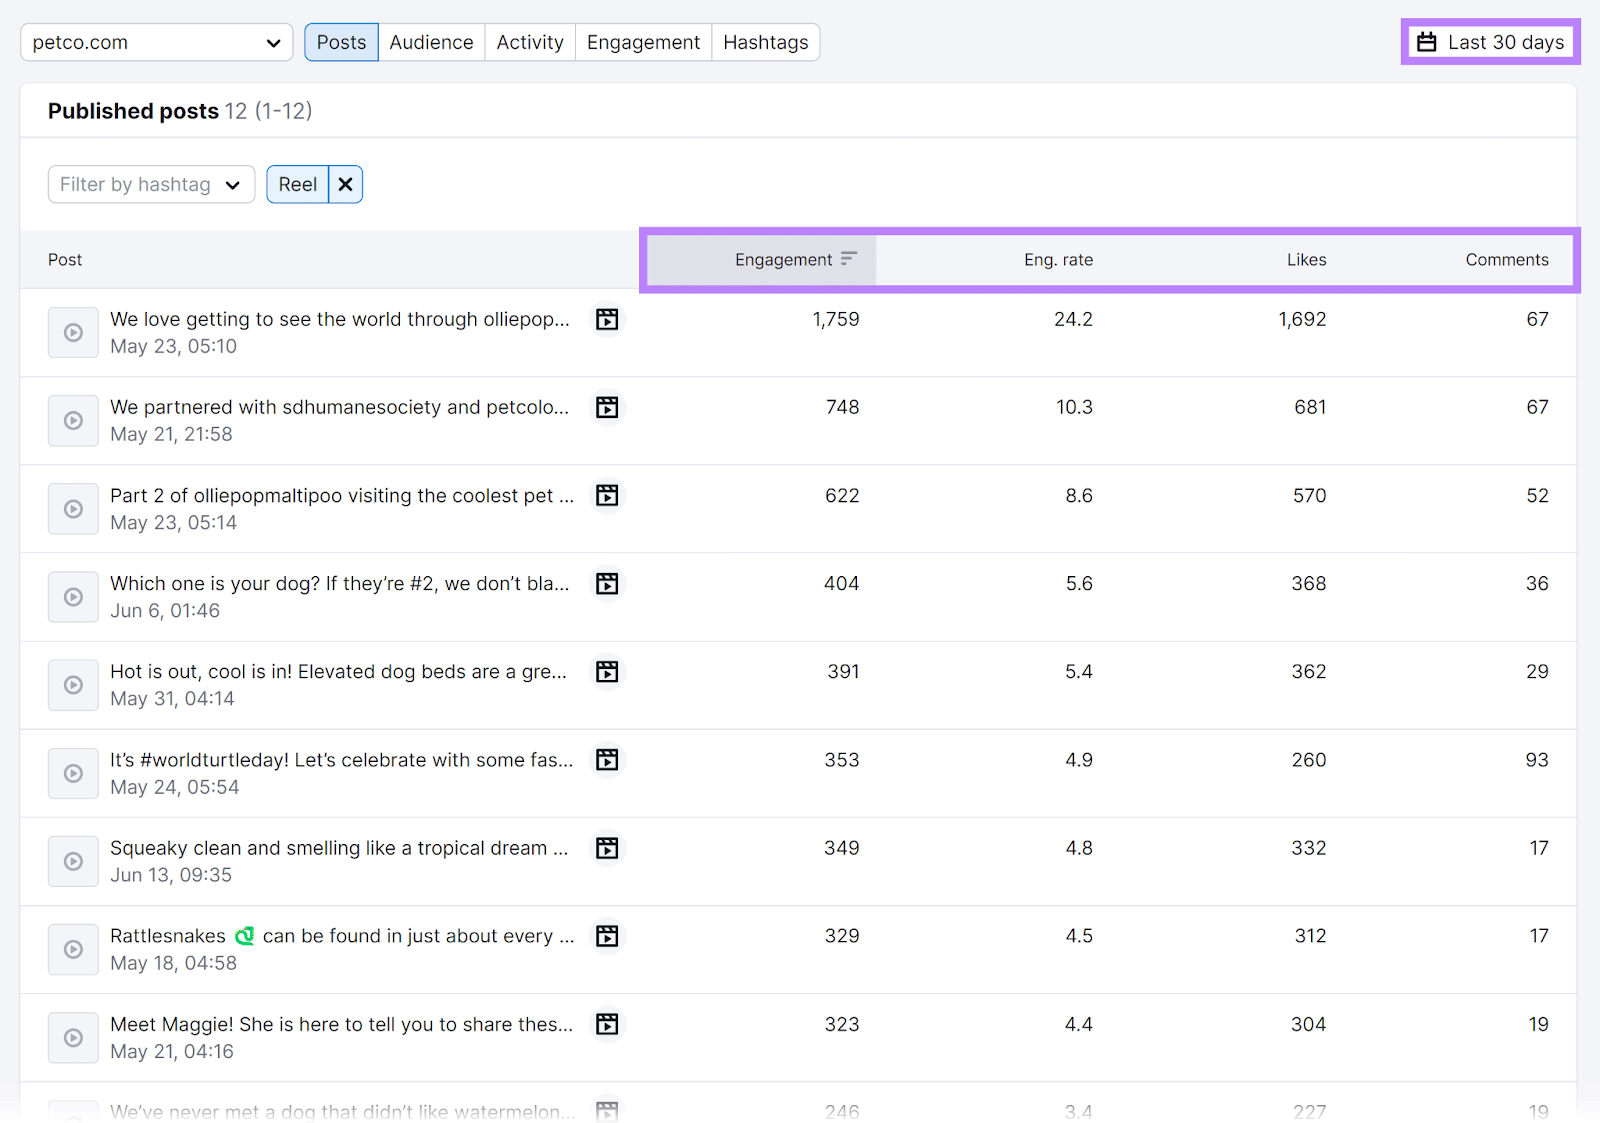Switch to the Activity tab
The image size is (1600, 1123).
tap(529, 42)
